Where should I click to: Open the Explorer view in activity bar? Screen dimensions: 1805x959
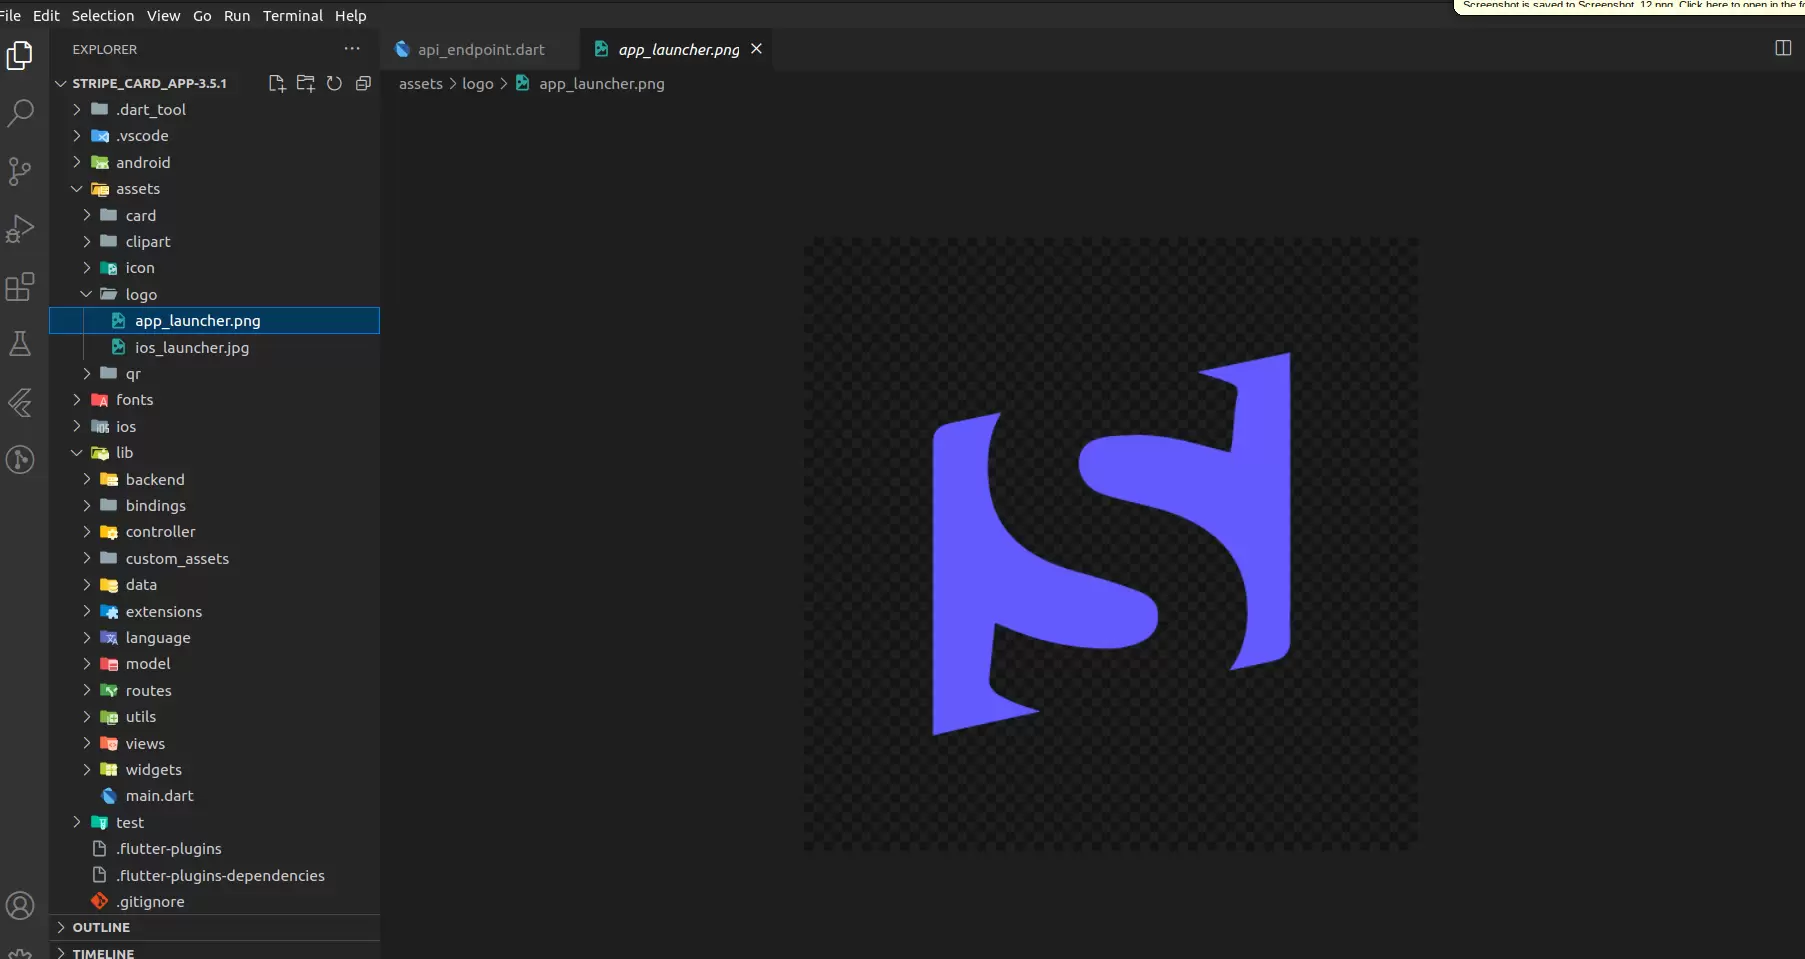(20, 55)
